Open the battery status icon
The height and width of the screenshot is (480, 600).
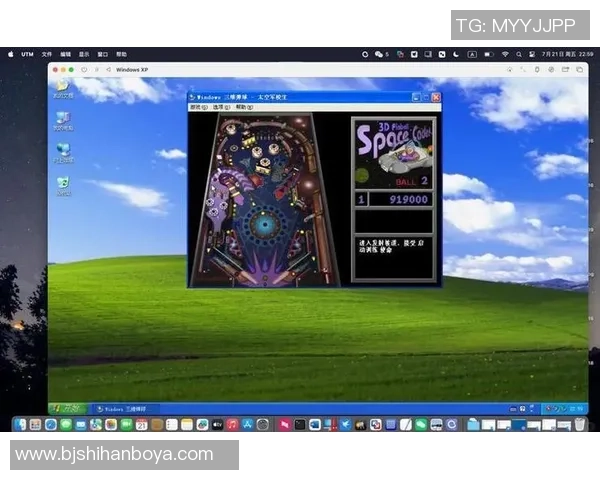pos(489,54)
